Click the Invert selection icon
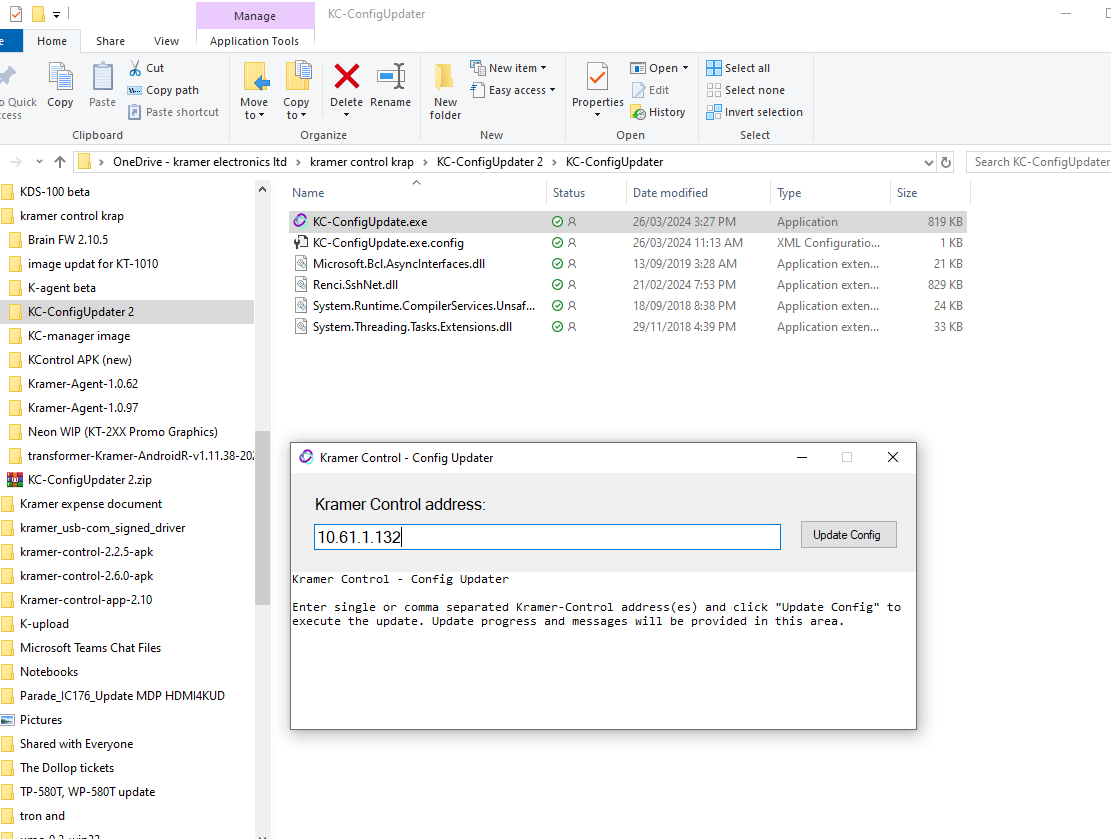1111x839 pixels. click(x=714, y=112)
